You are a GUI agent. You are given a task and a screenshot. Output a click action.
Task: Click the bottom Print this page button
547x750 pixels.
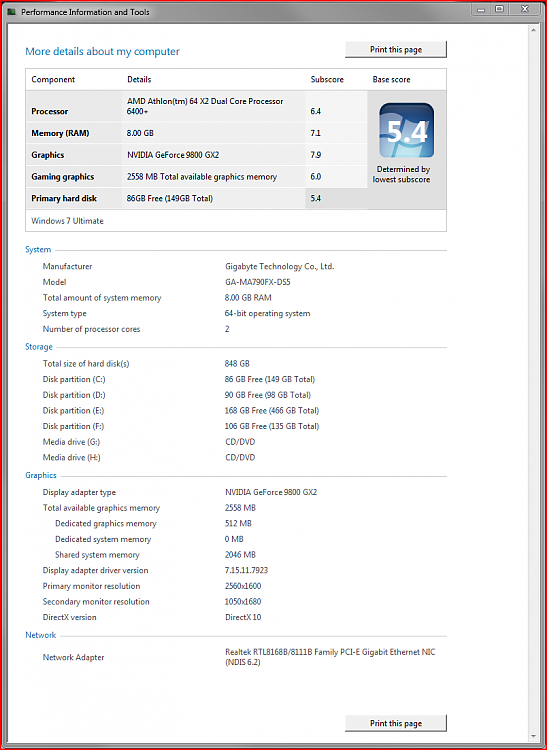(396, 723)
